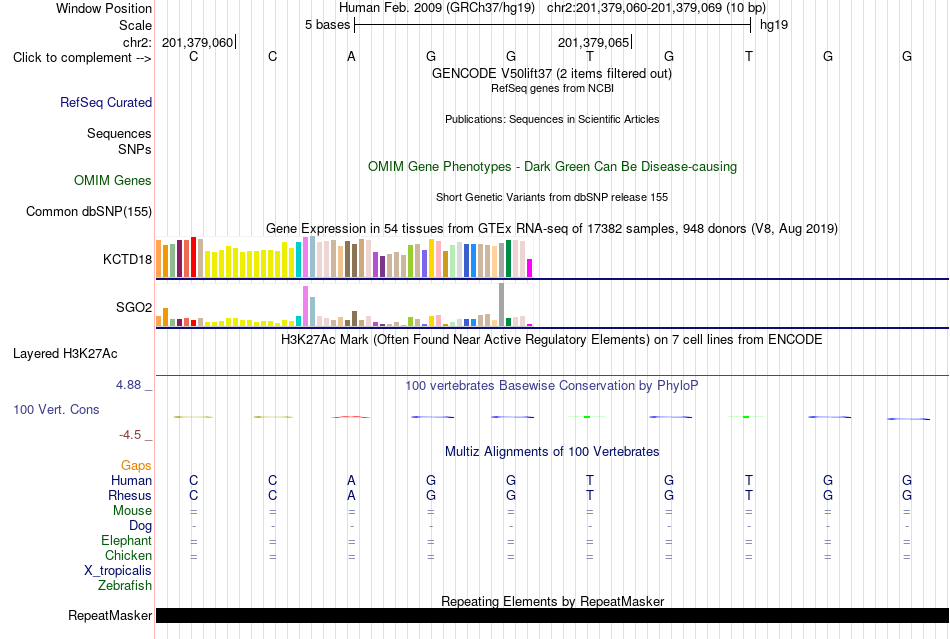Click 'Repeating Elements by RepeatMasker' title

tap(553, 601)
